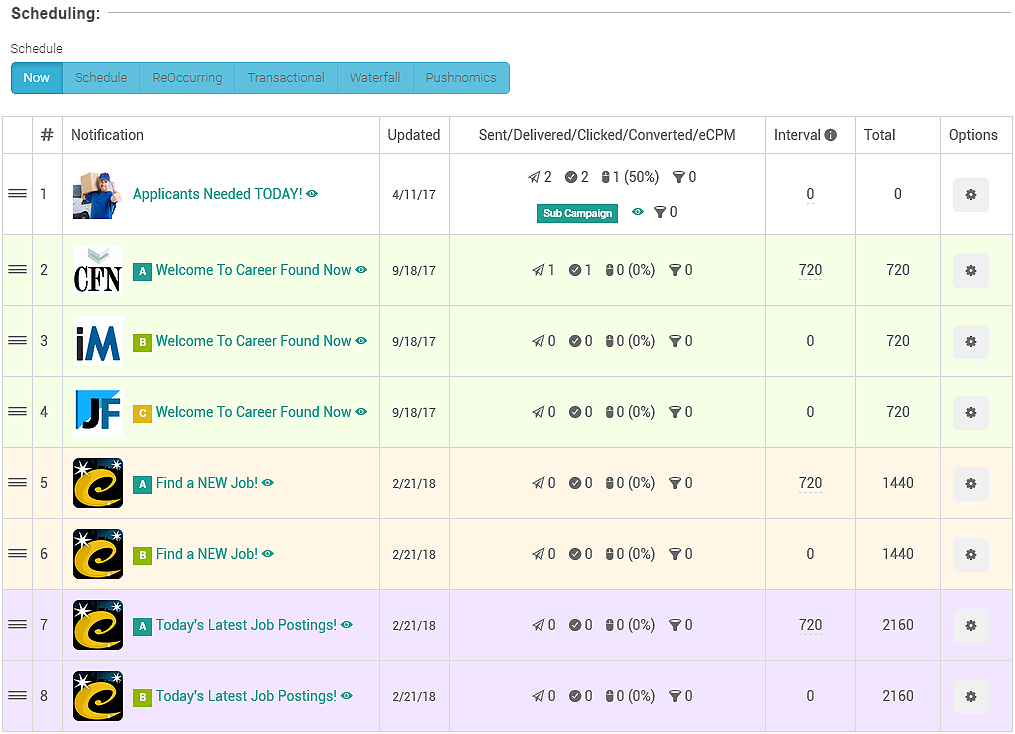1015x734 pixels.
Task: Click the Sub Campaign badge
Action: [x=577, y=213]
